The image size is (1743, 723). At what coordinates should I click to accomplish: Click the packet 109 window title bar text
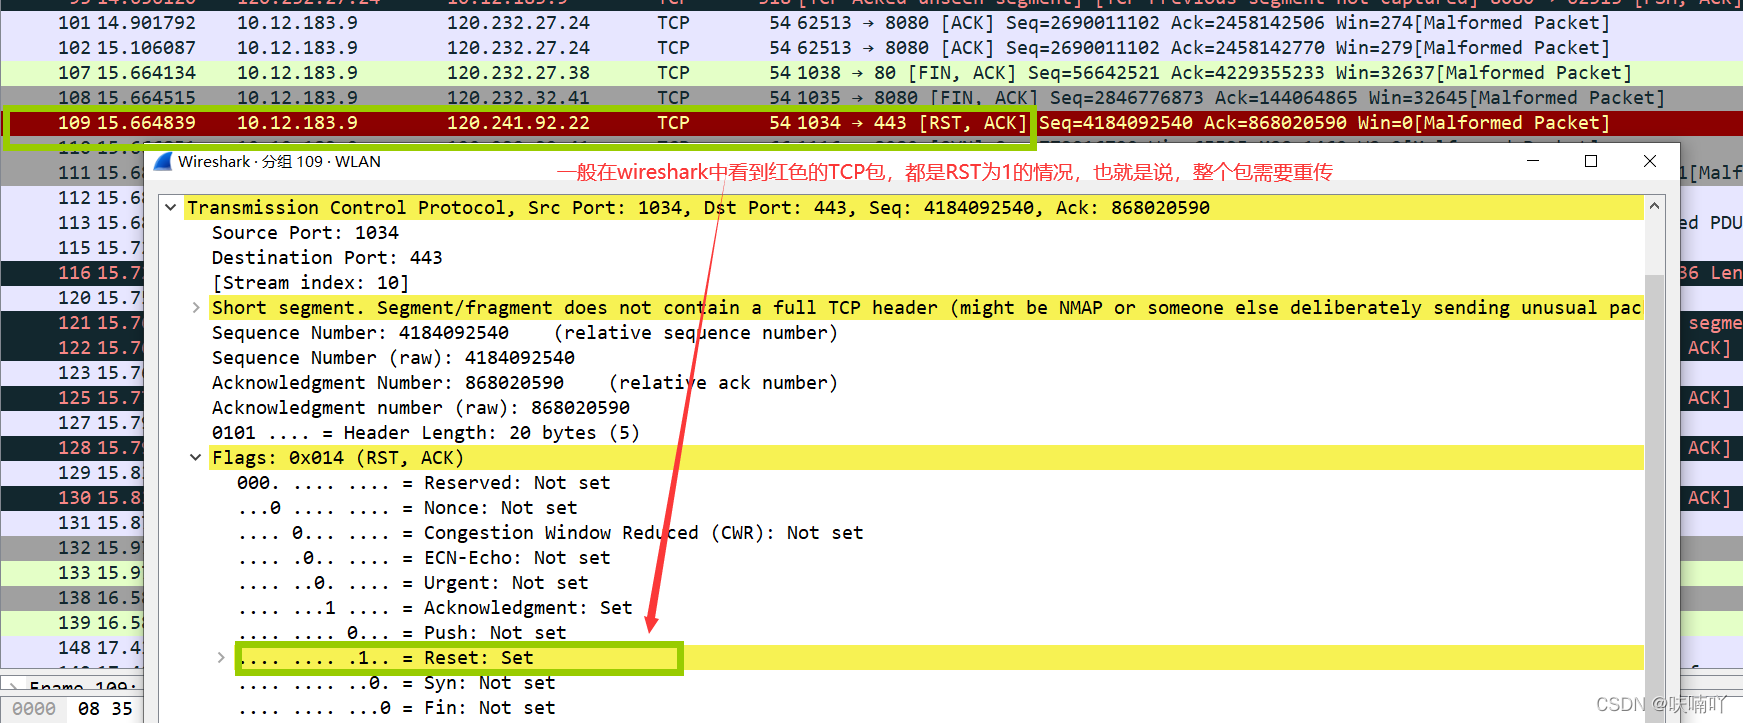(279, 161)
